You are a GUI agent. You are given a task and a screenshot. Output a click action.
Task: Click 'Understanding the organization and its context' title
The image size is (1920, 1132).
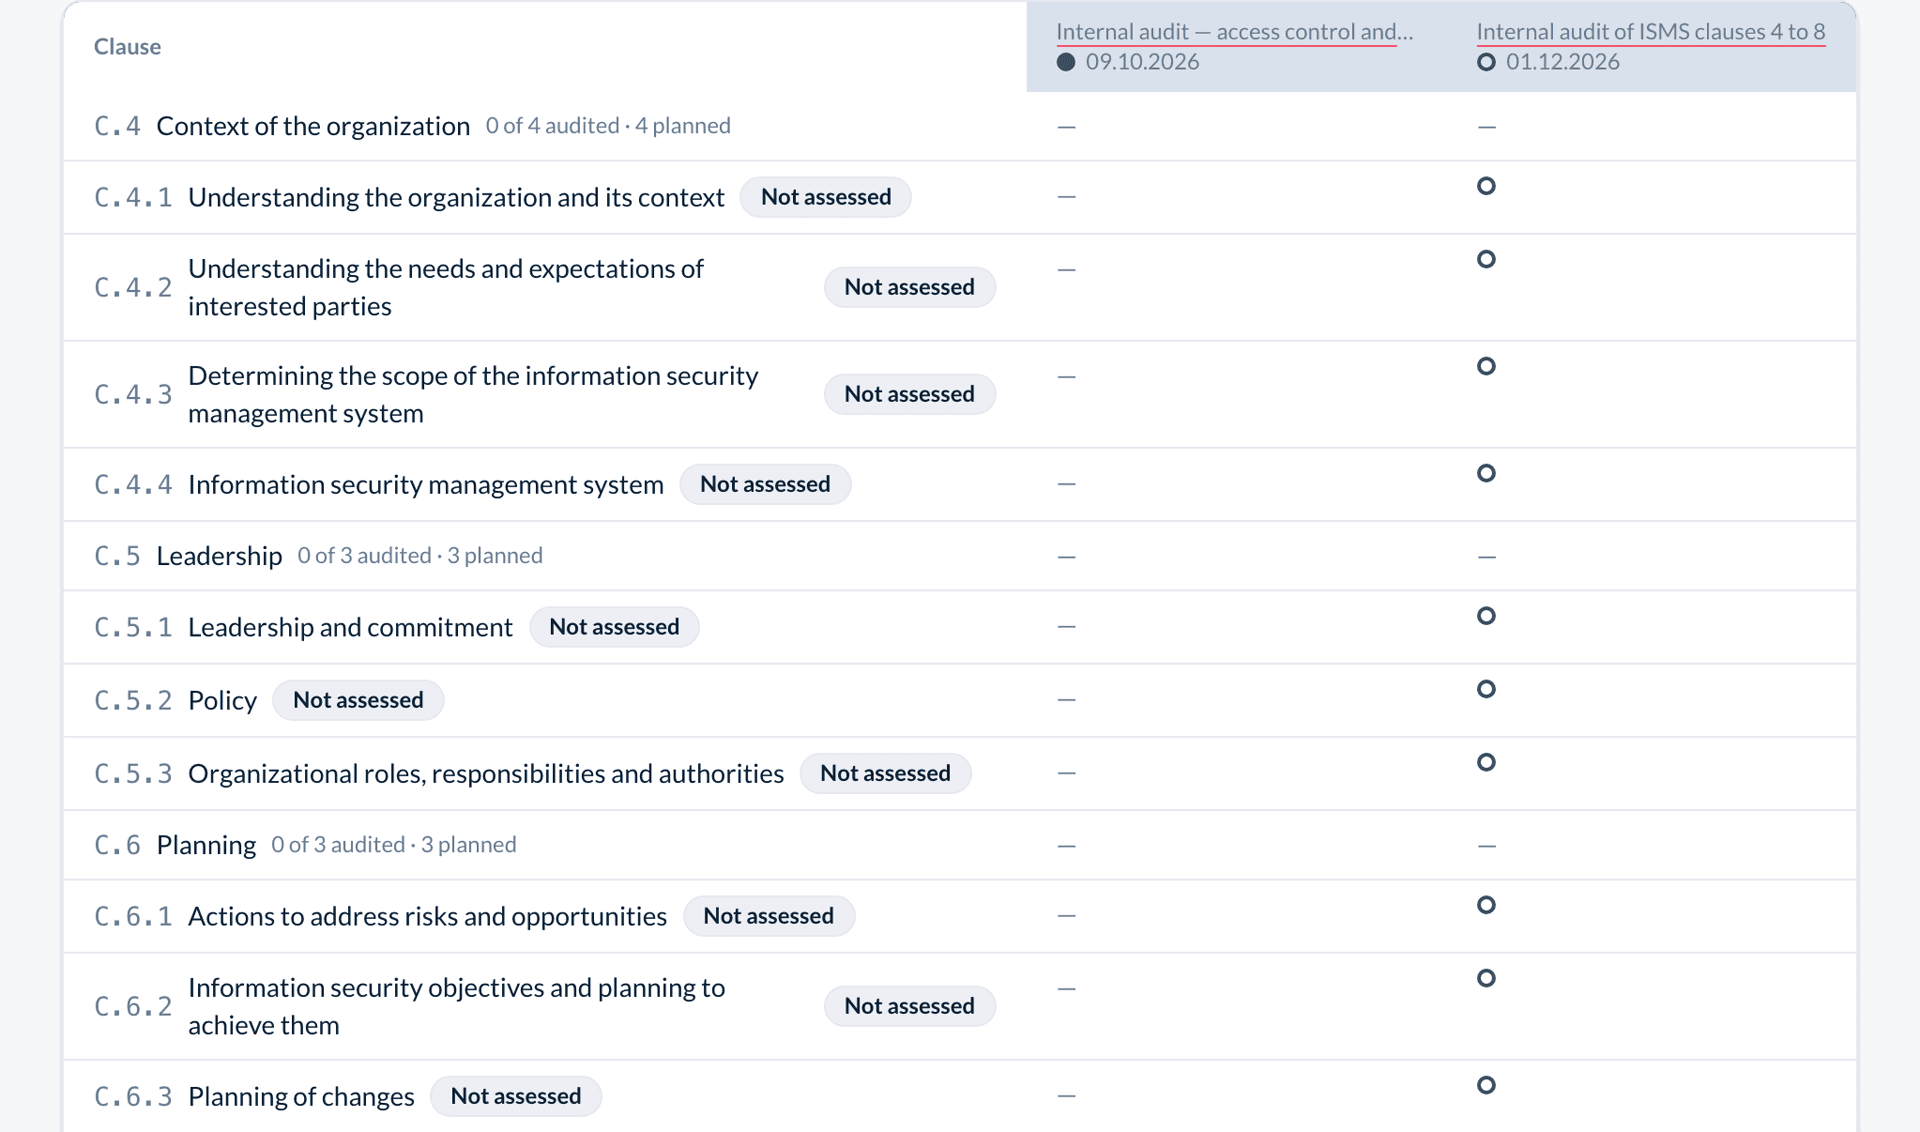[x=456, y=197]
